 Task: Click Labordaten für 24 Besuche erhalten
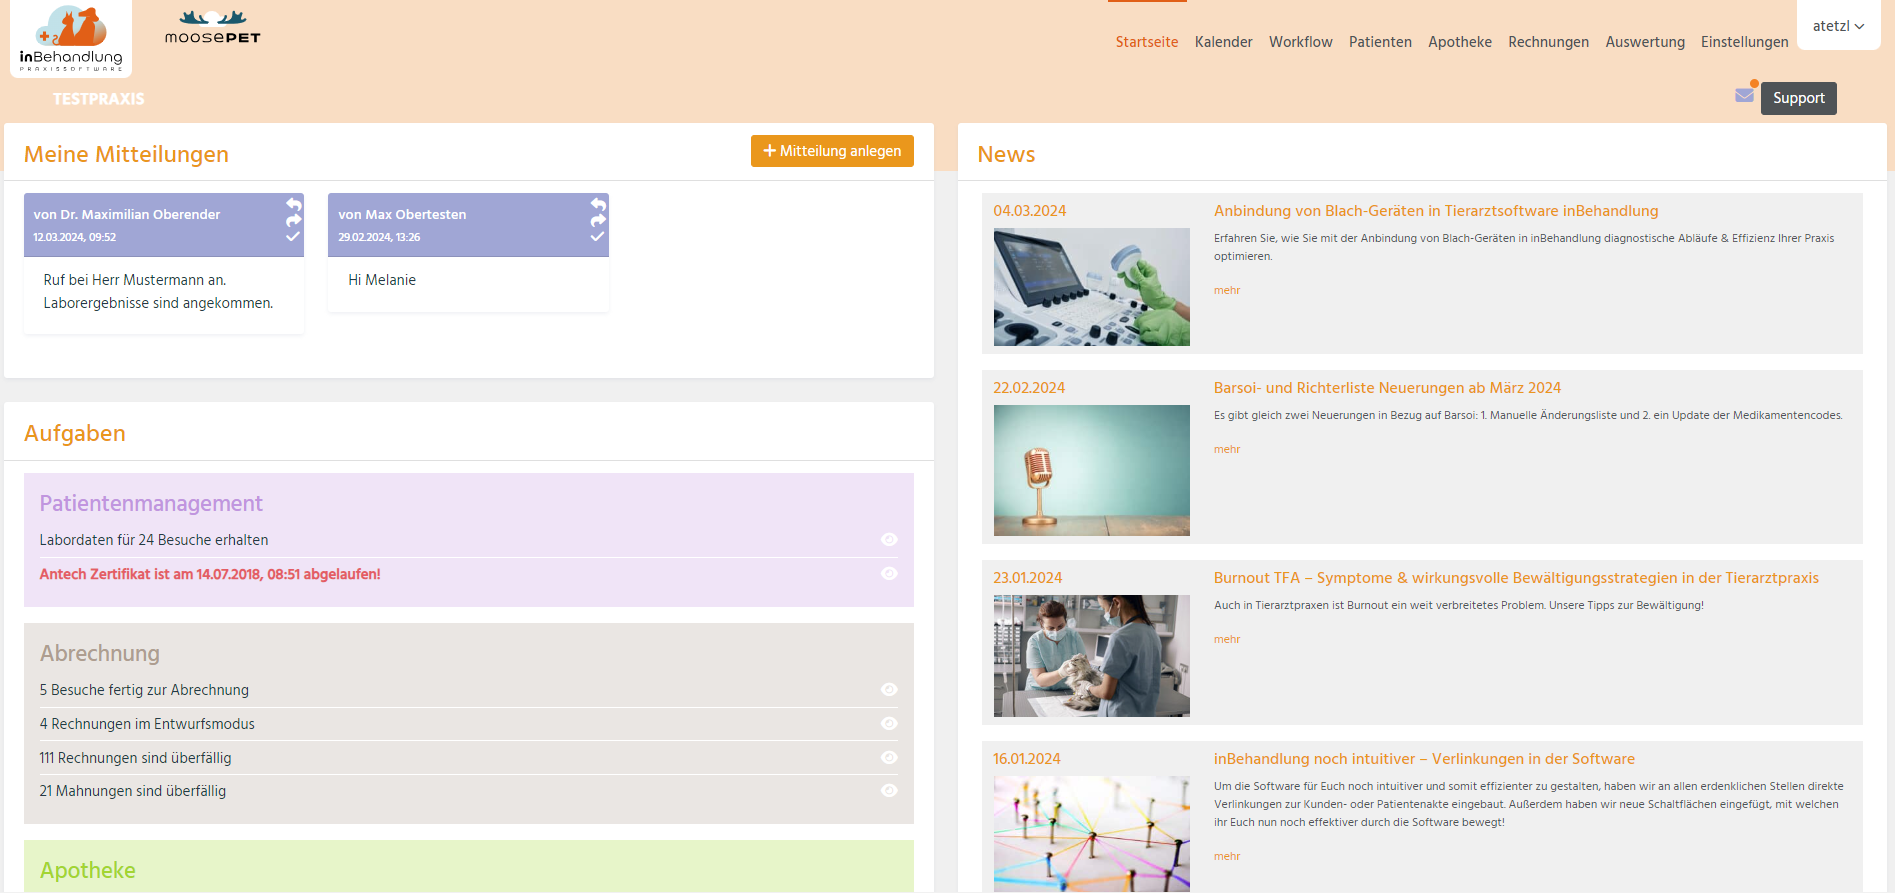click(x=154, y=540)
